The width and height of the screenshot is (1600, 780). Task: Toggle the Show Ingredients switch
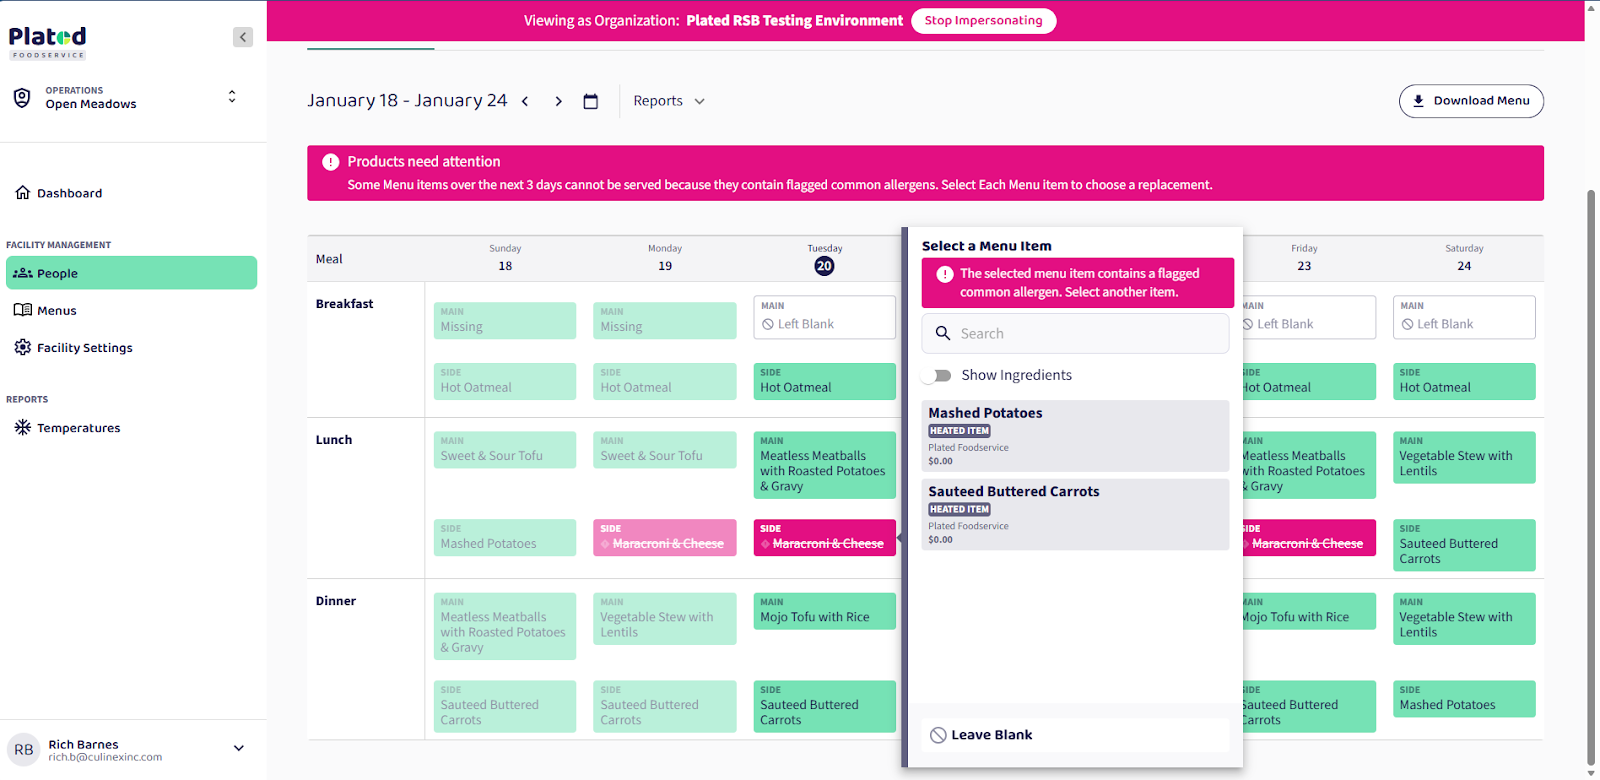[x=938, y=375]
